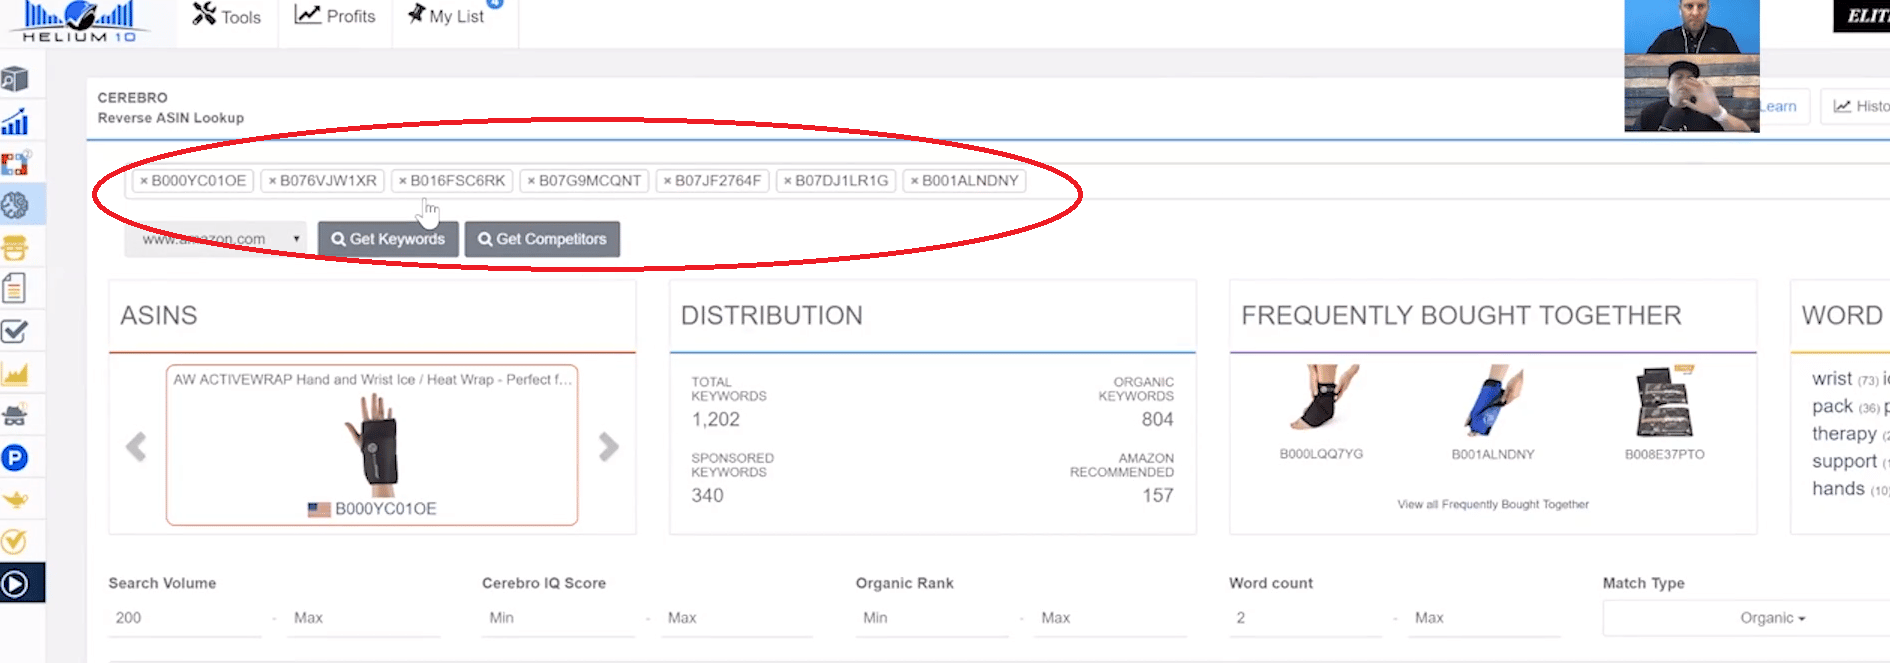Open the yellow hat-face tool in sidebar

click(15, 247)
